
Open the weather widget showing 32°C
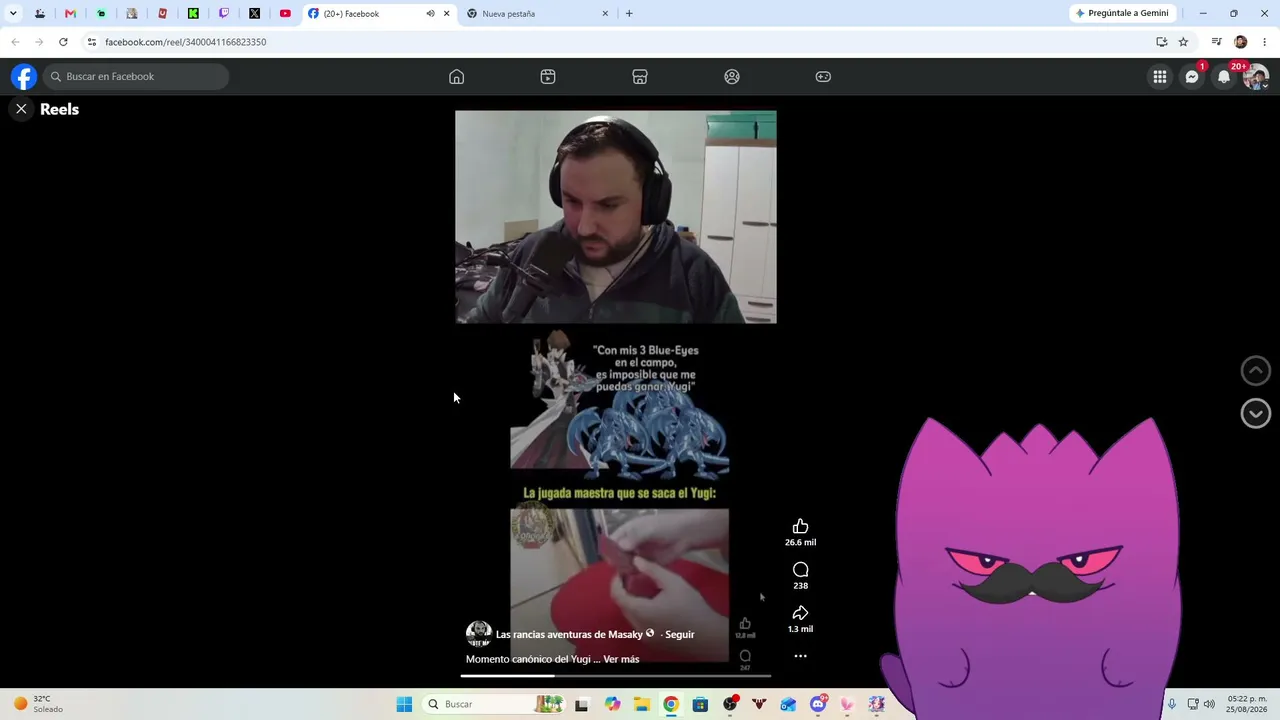click(x=38, y=704)
